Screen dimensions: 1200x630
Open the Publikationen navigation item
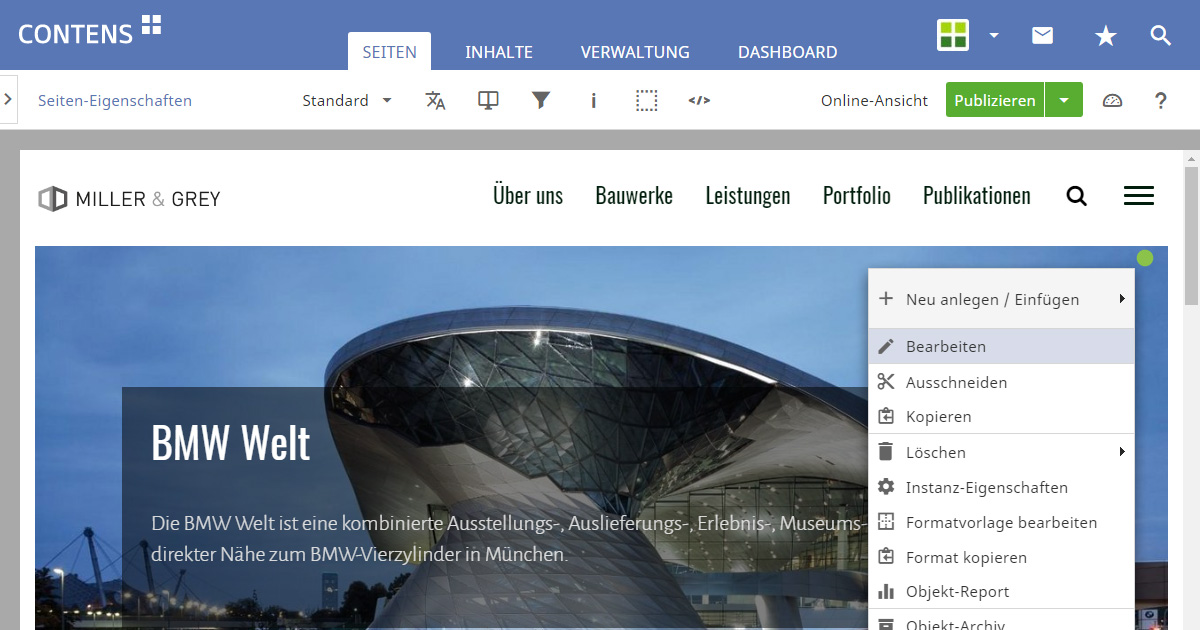click(977, 195)
